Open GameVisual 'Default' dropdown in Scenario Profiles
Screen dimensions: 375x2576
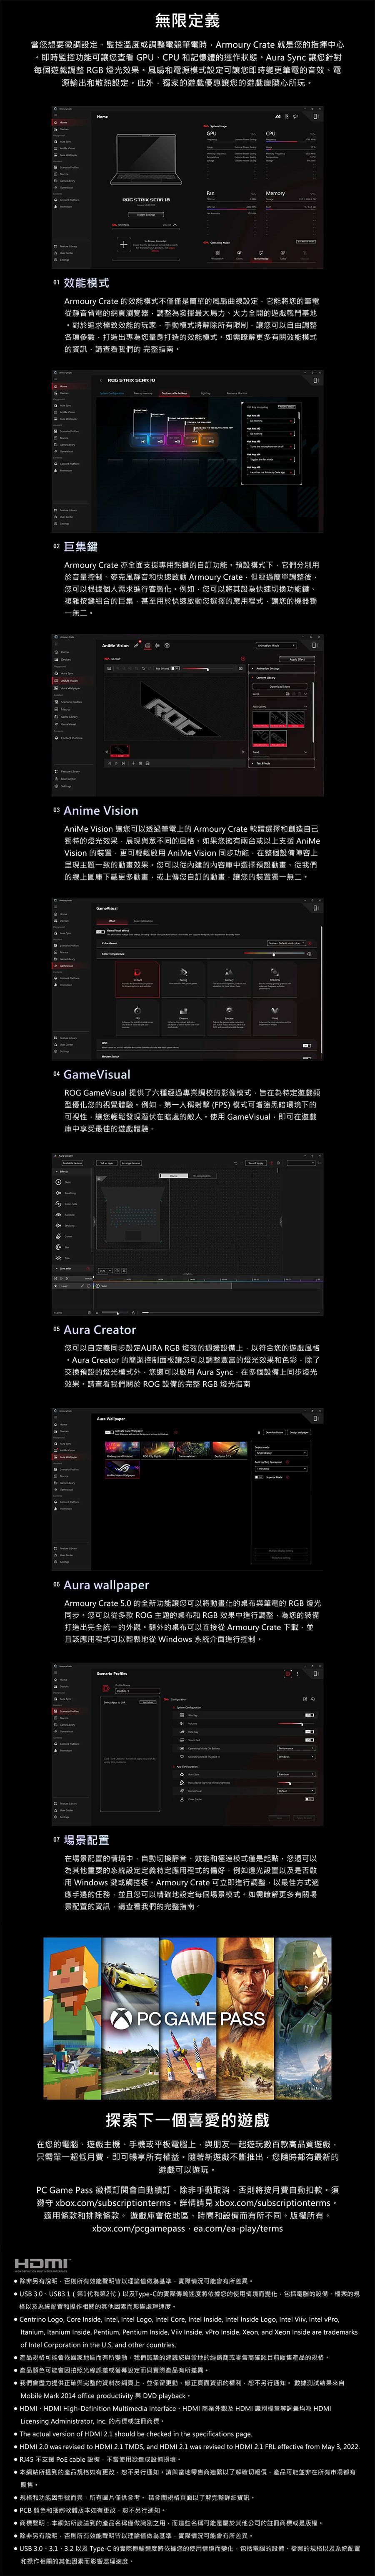[296, 1791]
